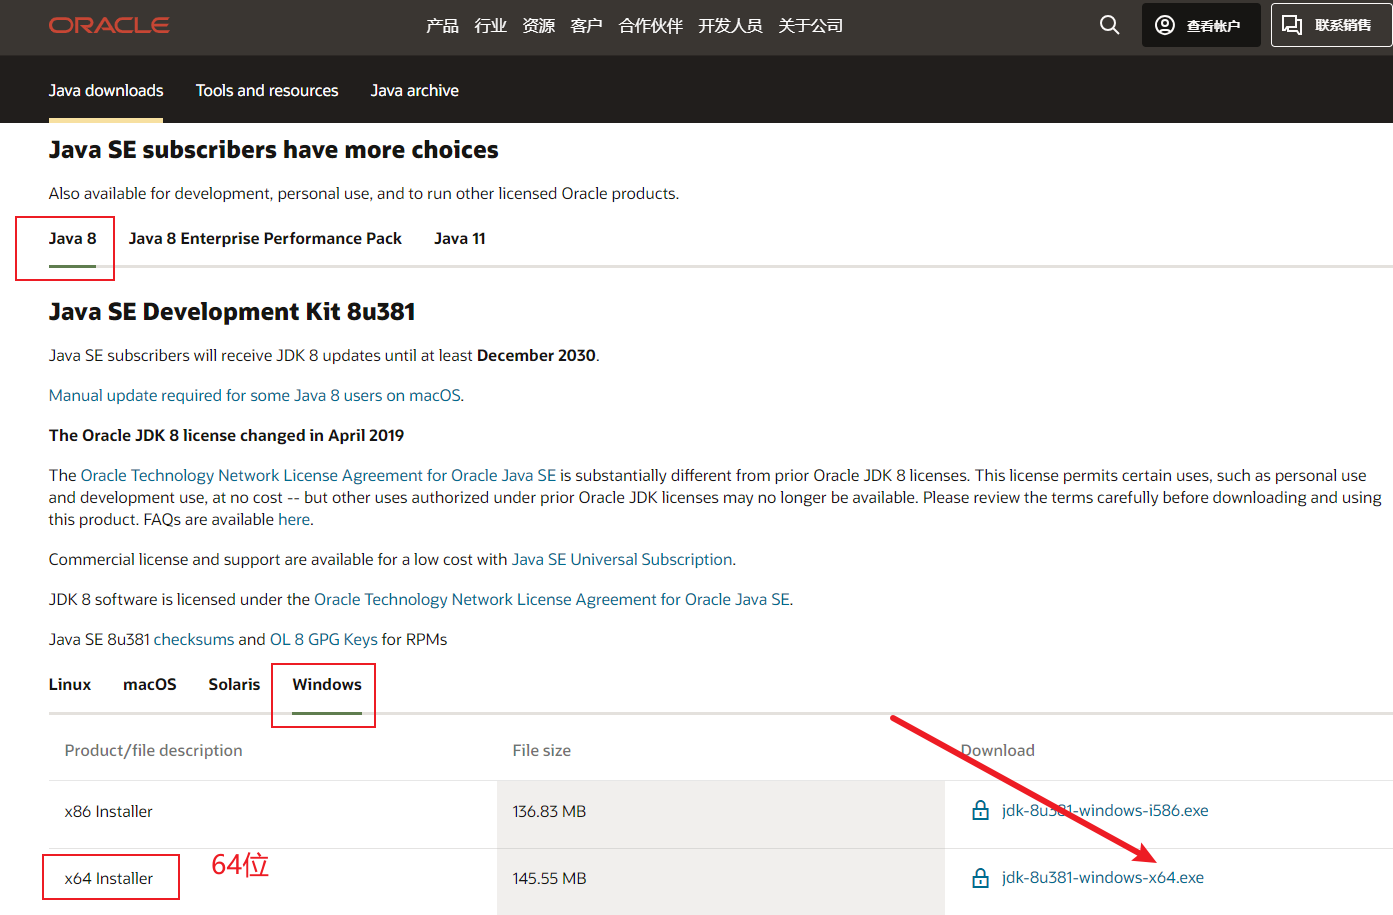Switch to the Java 11 tab
1393x915 pixels.
pos(460,238)
